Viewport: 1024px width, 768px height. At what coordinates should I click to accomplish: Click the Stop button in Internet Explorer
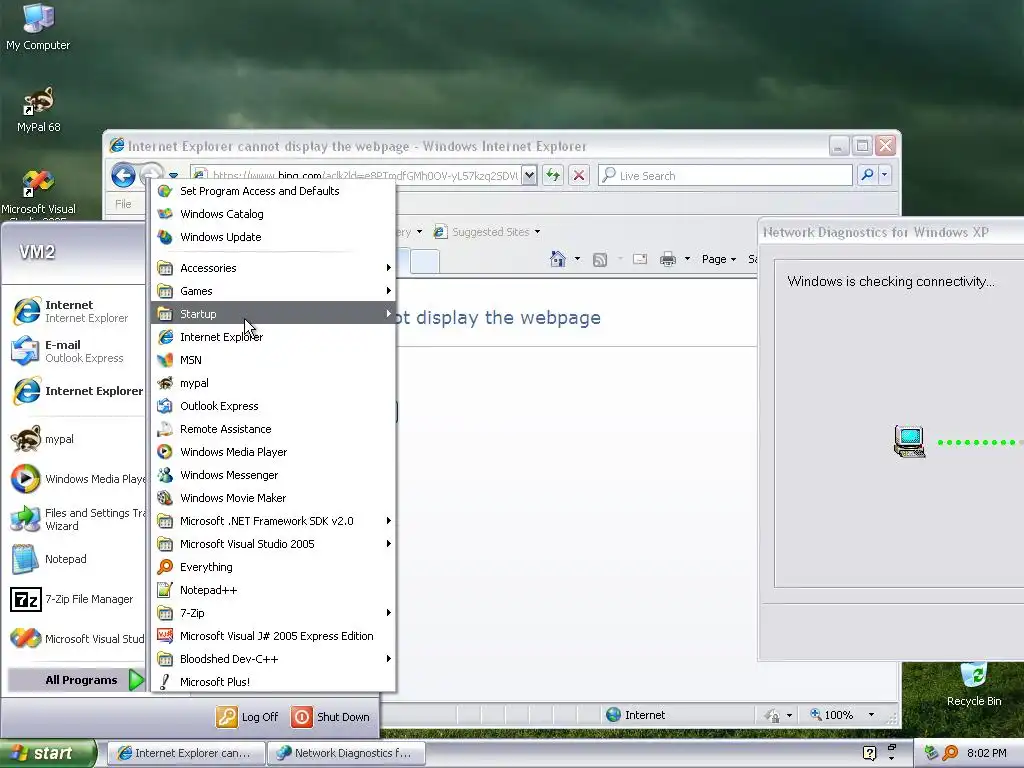[x=579, y=175]
